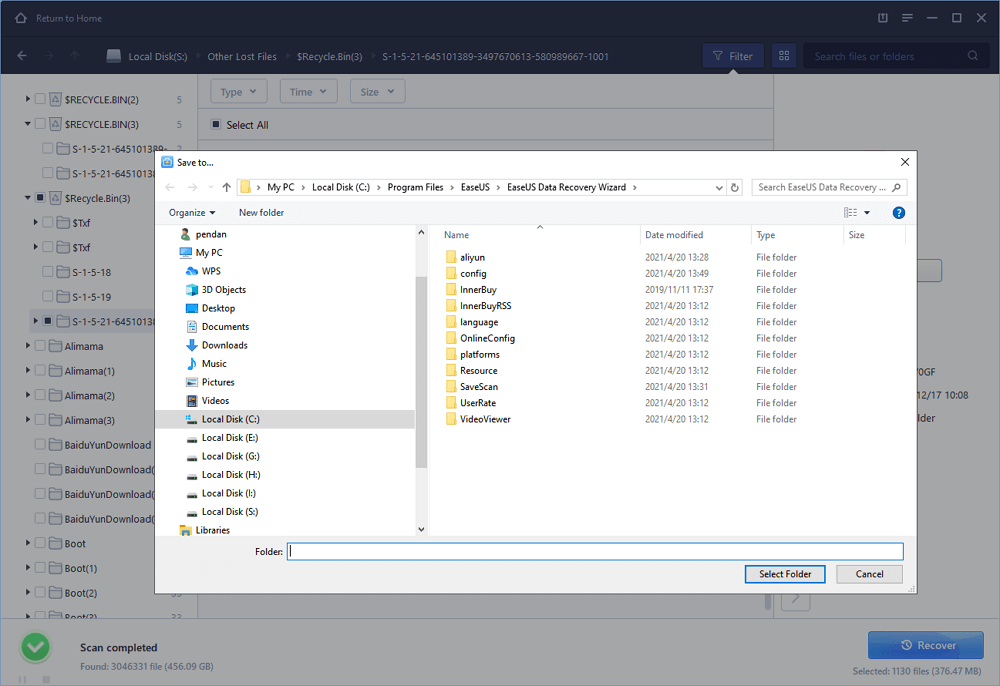Screen dimensions: 1000x686
Task: Collapse the $Recycle.Bin(3) tree node
Action: point(27,198)
